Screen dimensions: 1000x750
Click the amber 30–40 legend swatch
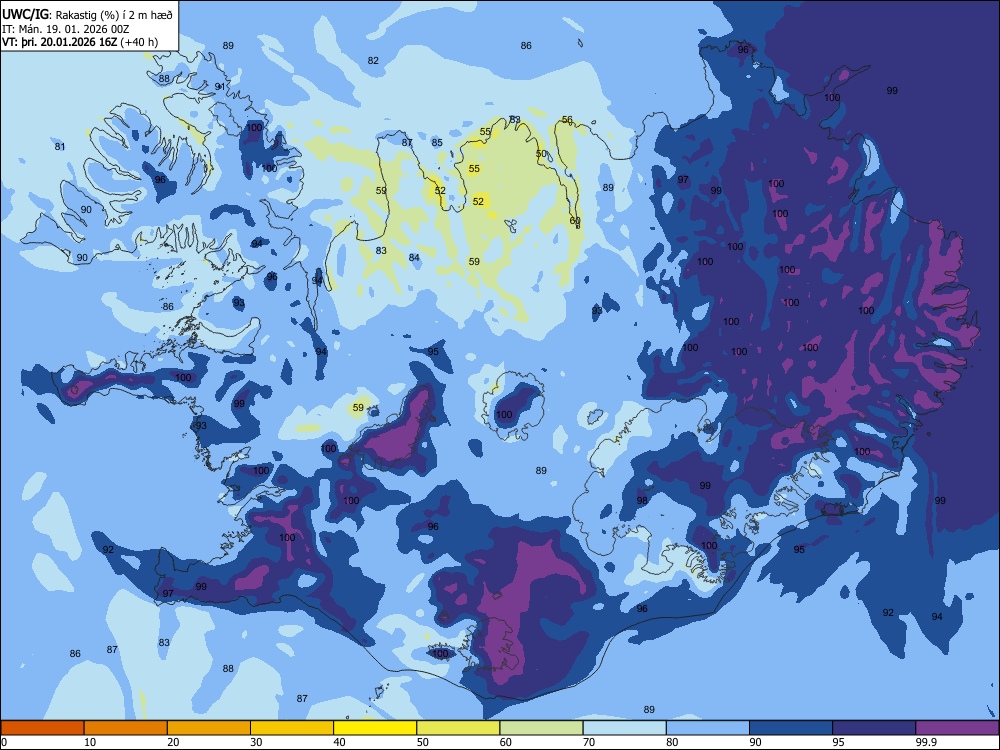292,728
